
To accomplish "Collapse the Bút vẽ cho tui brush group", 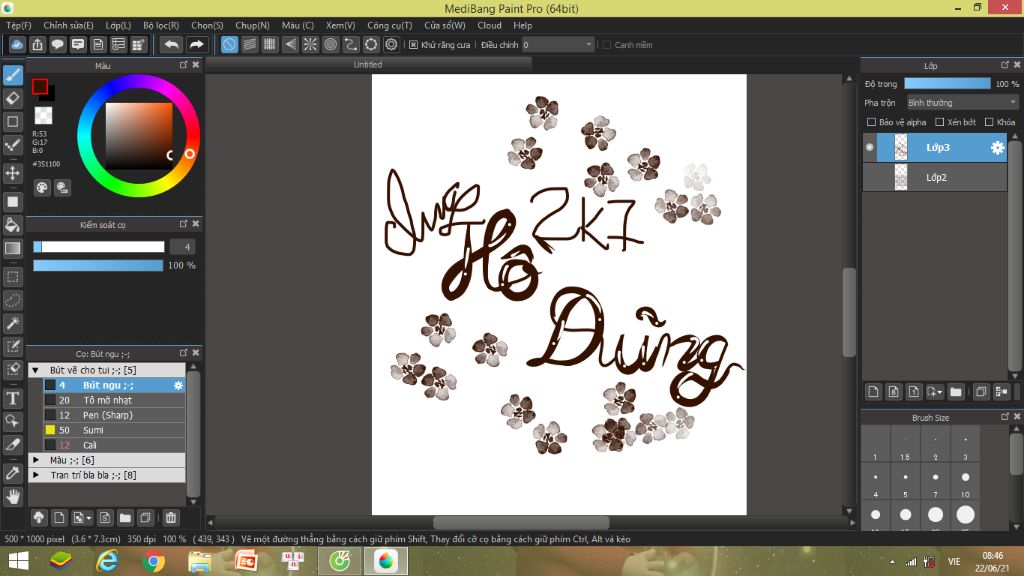I will point(36,370).
